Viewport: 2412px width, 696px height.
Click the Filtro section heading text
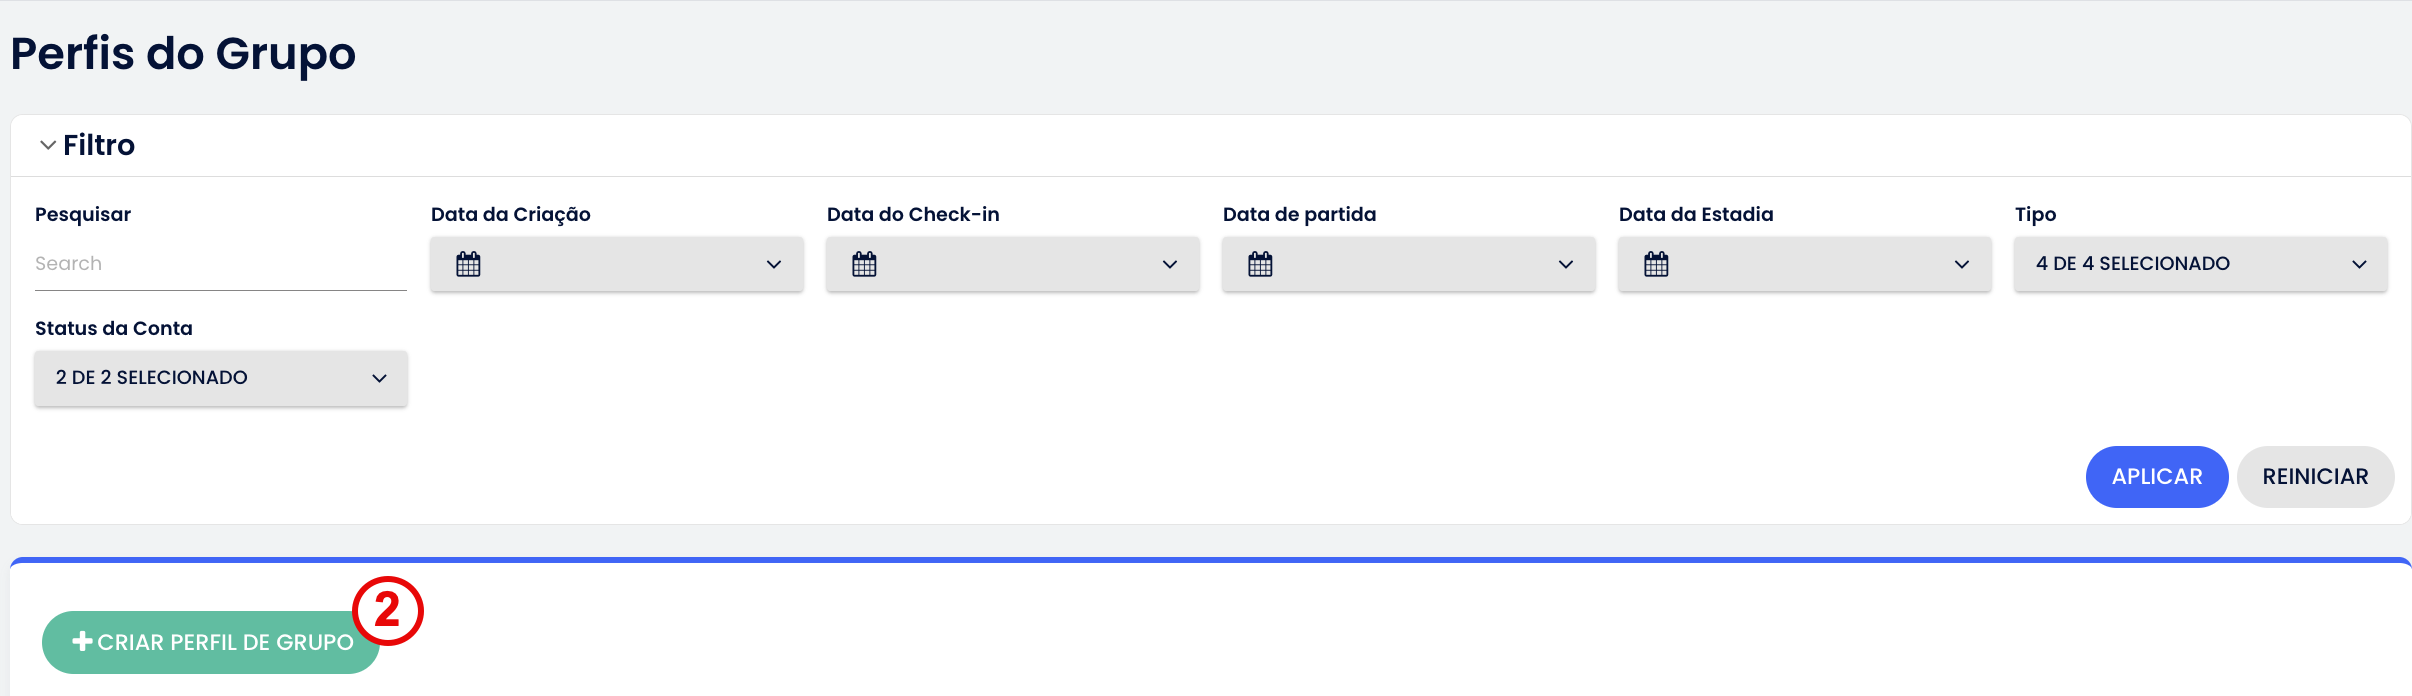click(x=98, y=145)
